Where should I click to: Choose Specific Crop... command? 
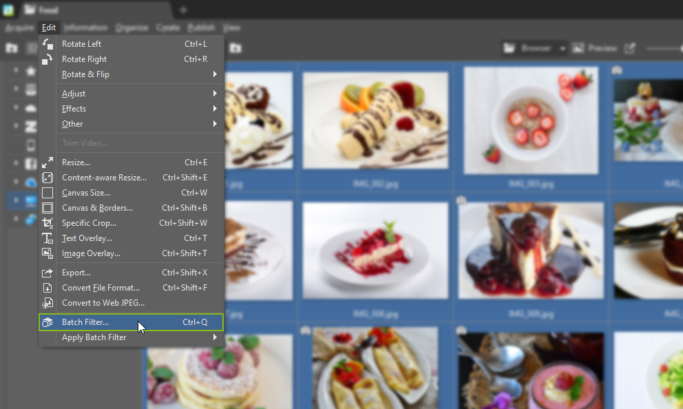pos(131,223)
